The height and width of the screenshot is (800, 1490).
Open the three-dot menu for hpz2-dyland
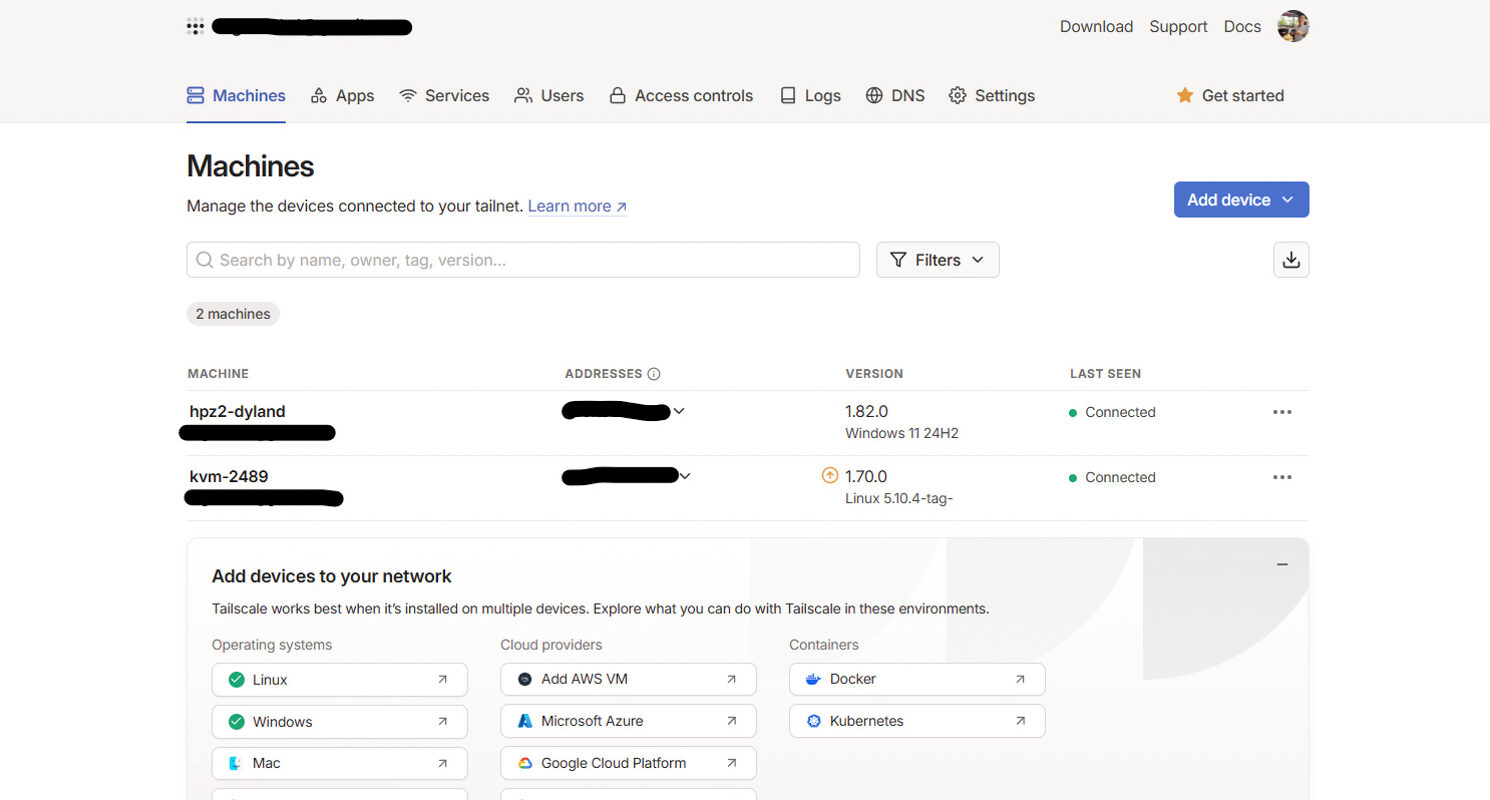pyautogui.click(x=1282, y=412)
